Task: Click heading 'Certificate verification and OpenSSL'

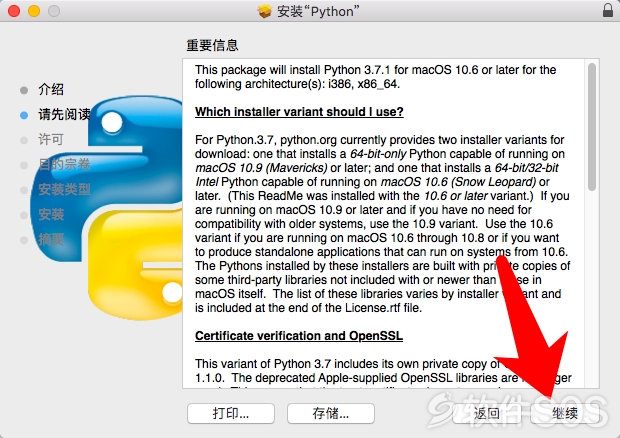Action: pyautogui.click(x=299, y=336)
